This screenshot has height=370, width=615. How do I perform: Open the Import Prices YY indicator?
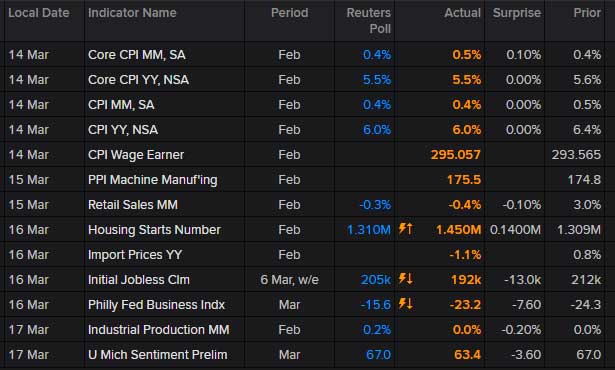(x=135, y=255)
